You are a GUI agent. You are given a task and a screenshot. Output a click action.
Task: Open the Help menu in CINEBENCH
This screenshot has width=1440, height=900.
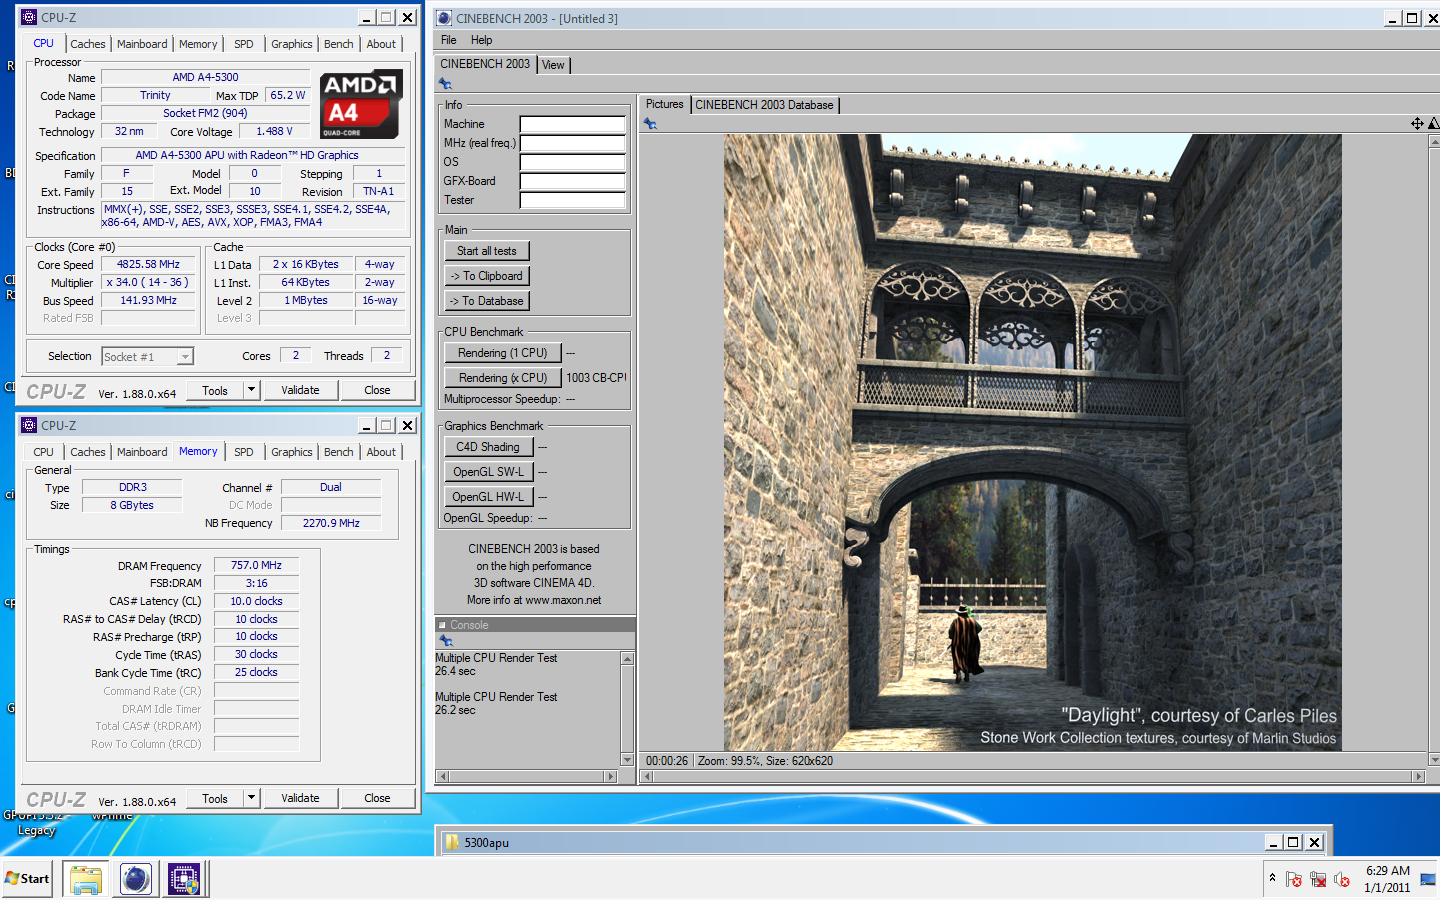pyautogui.click(x=482, y=40)
